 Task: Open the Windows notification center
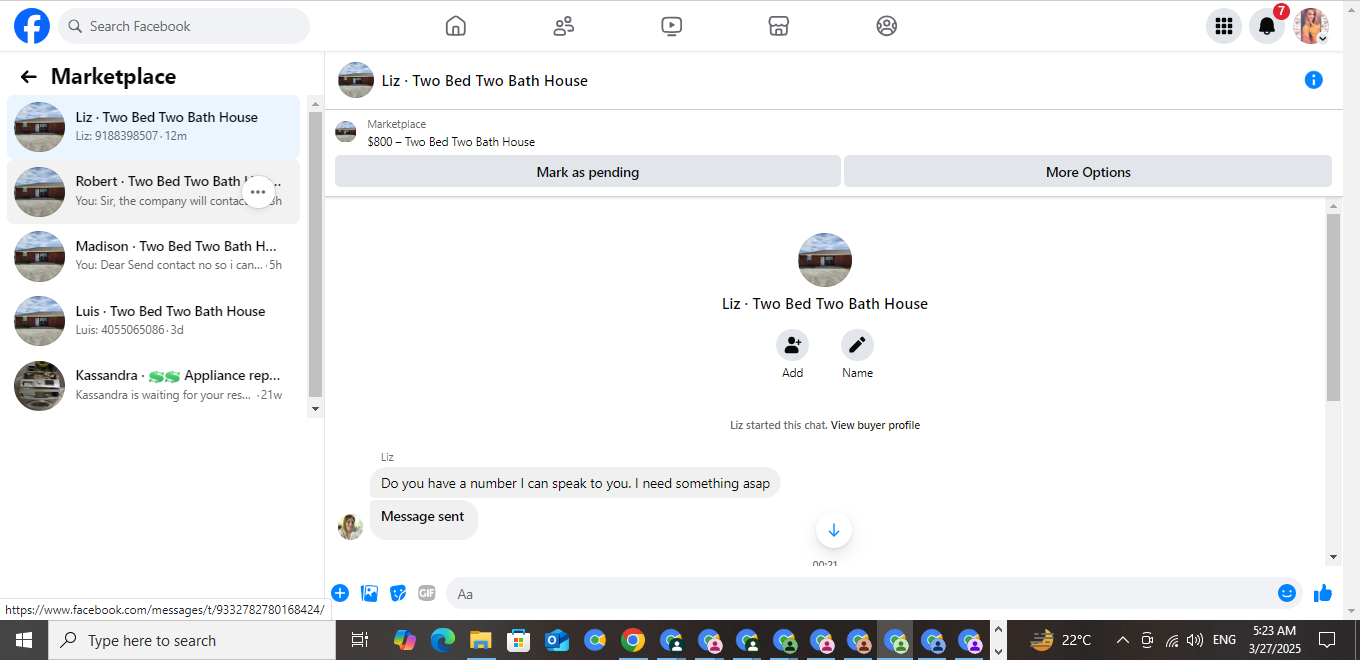[1326, 640]
